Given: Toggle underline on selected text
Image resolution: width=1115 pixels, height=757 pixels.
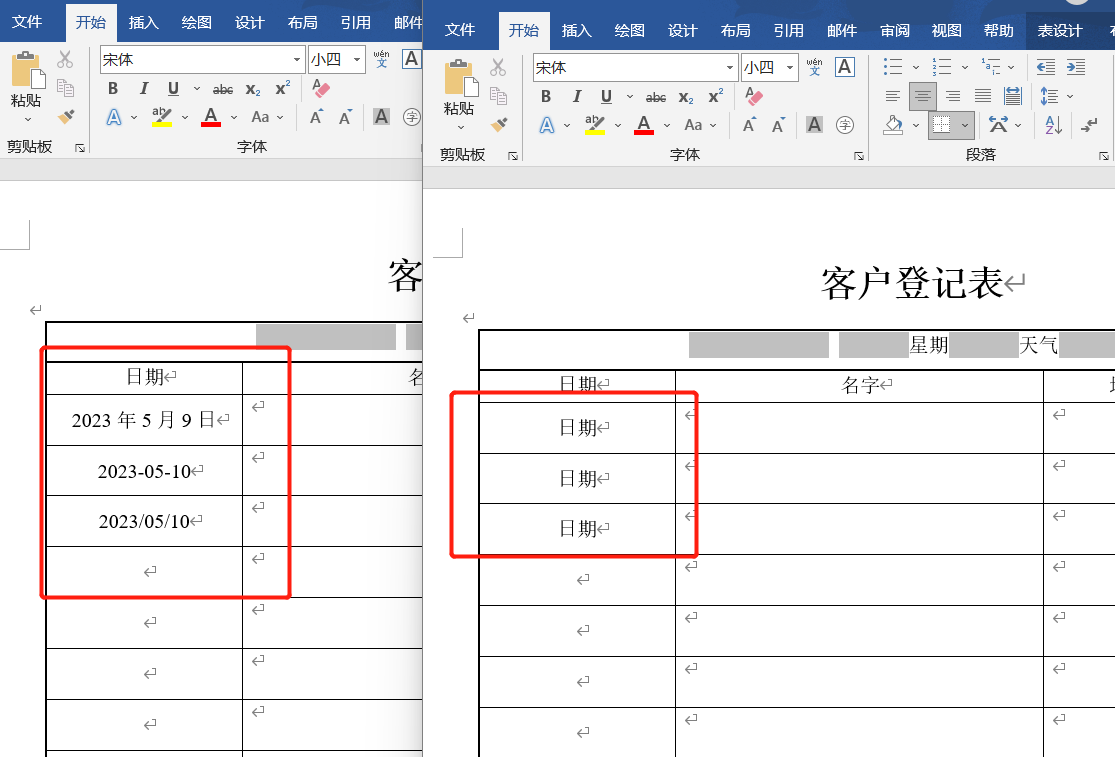Looking at the screenshot, I should [608, 96].
